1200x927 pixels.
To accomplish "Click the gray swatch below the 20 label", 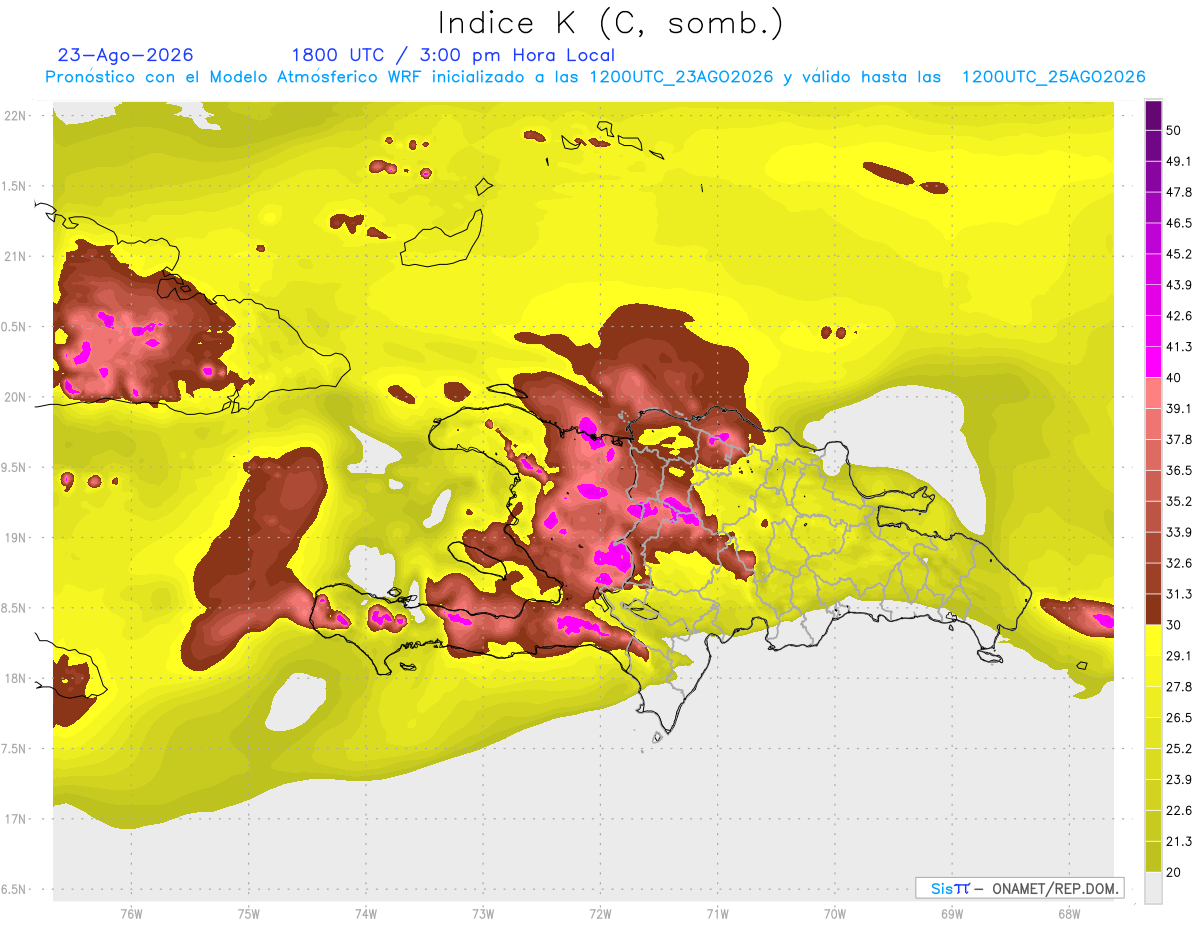I will click(1153, 888).
